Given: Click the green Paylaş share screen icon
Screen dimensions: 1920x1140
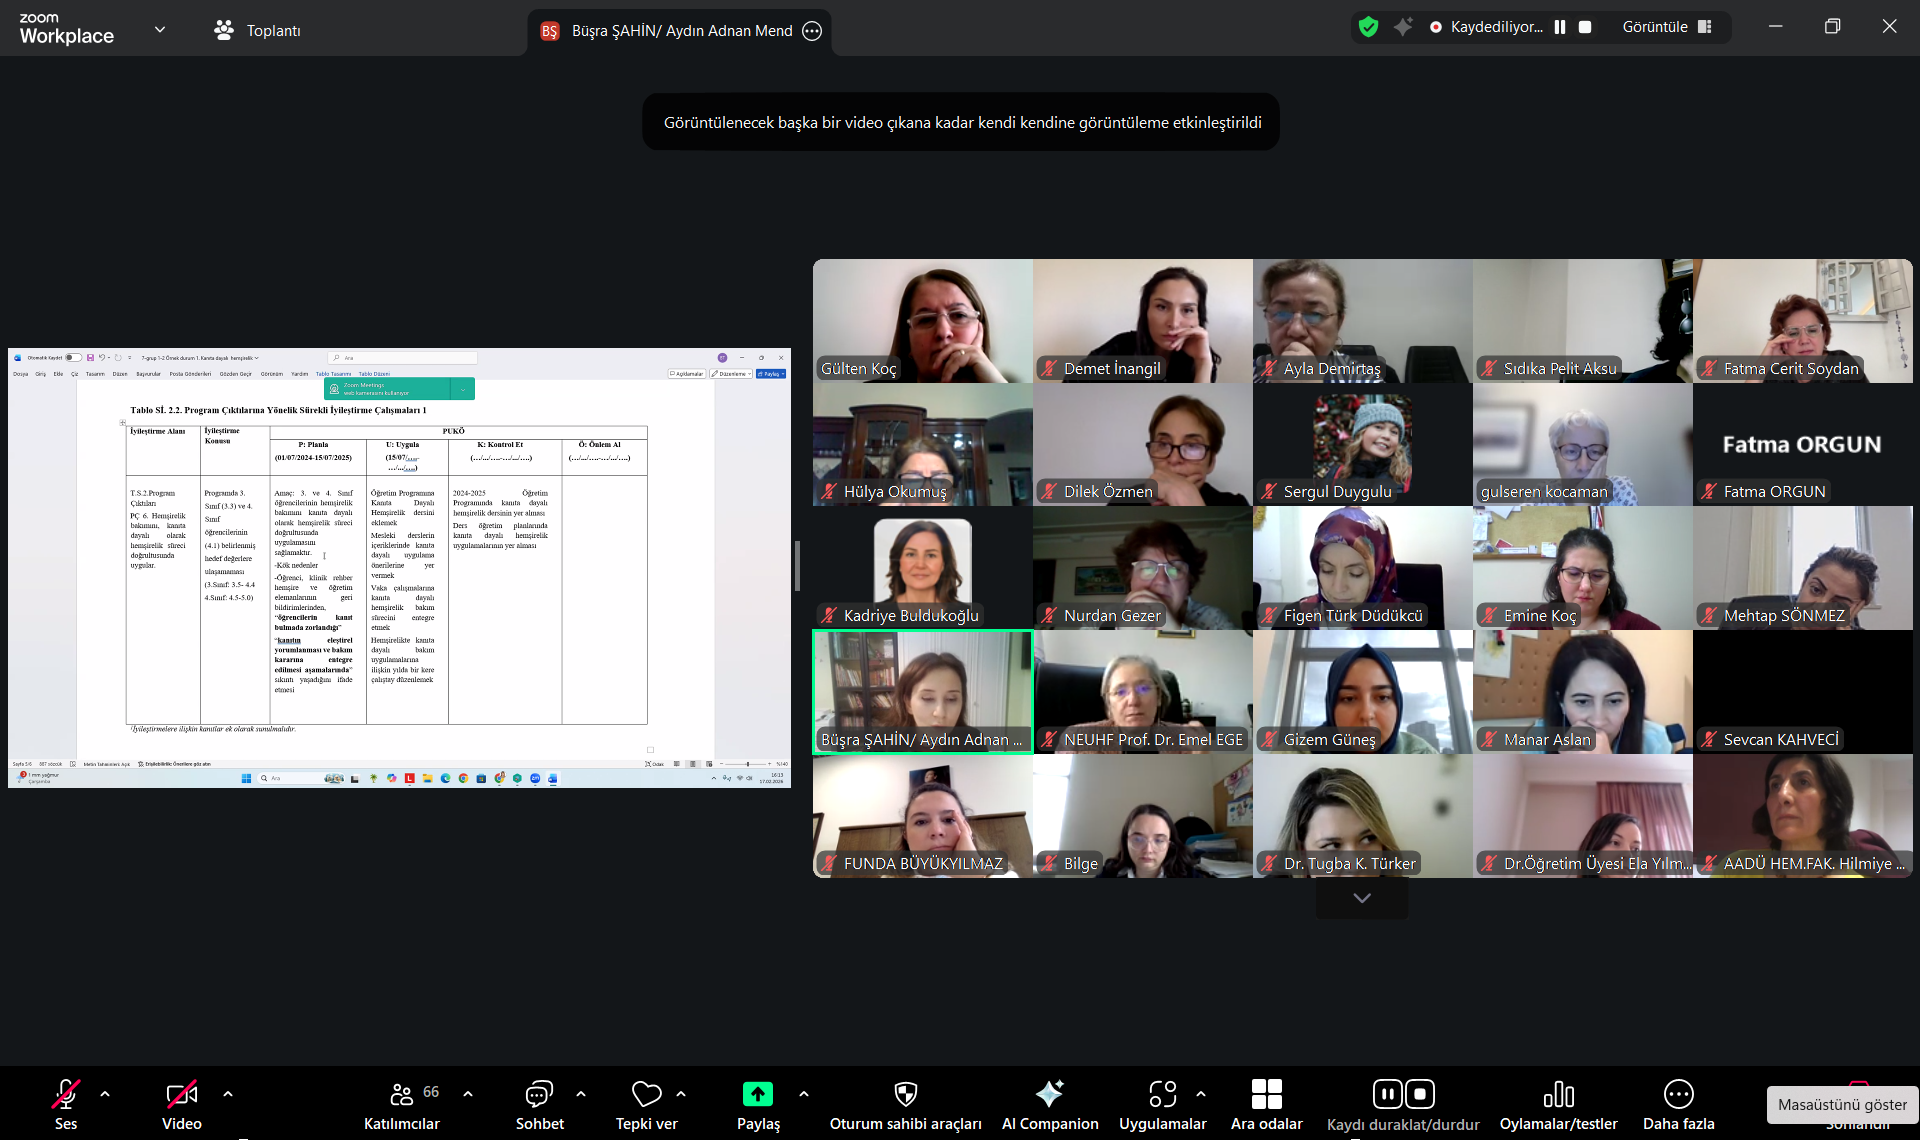Looking at the screenshot, I should pyautogui.click(x=757, y=1094).
